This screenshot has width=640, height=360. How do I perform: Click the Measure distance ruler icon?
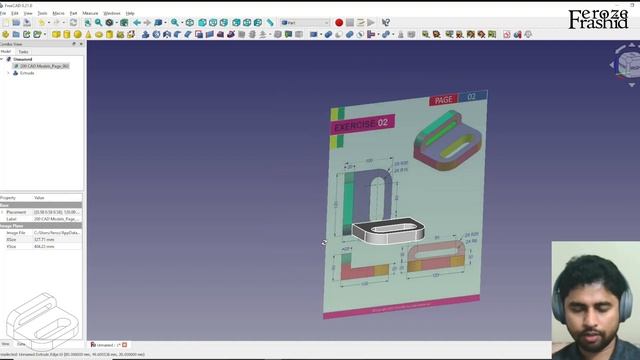click(270, 23)
